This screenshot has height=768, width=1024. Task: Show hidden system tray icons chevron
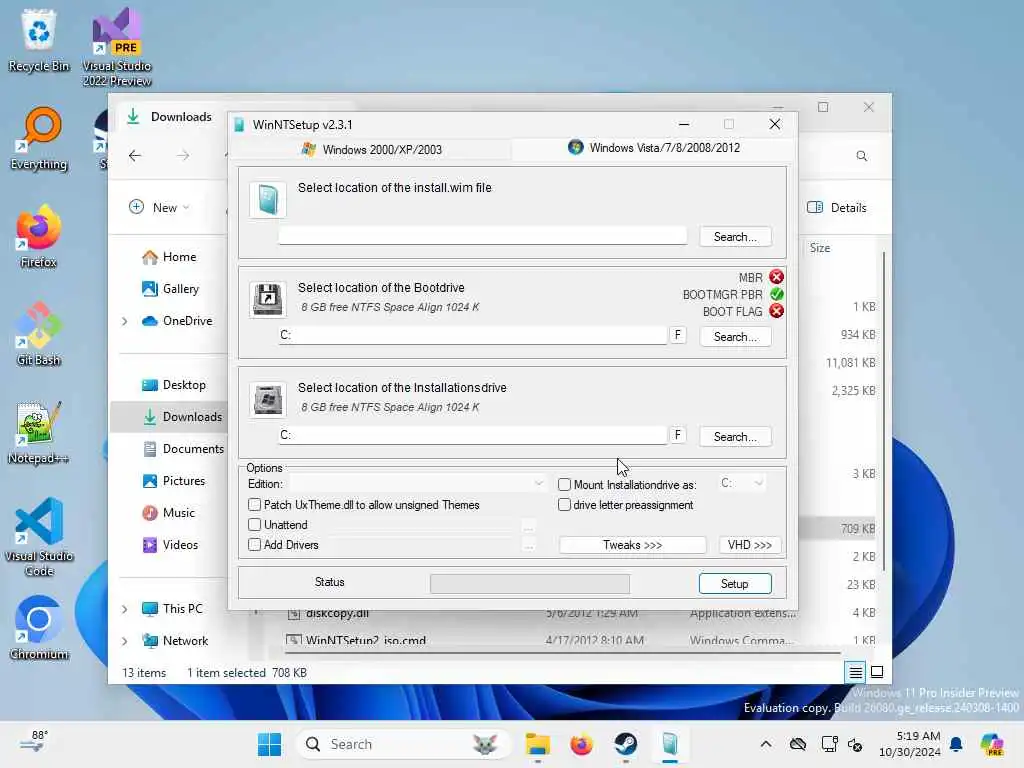766,744
